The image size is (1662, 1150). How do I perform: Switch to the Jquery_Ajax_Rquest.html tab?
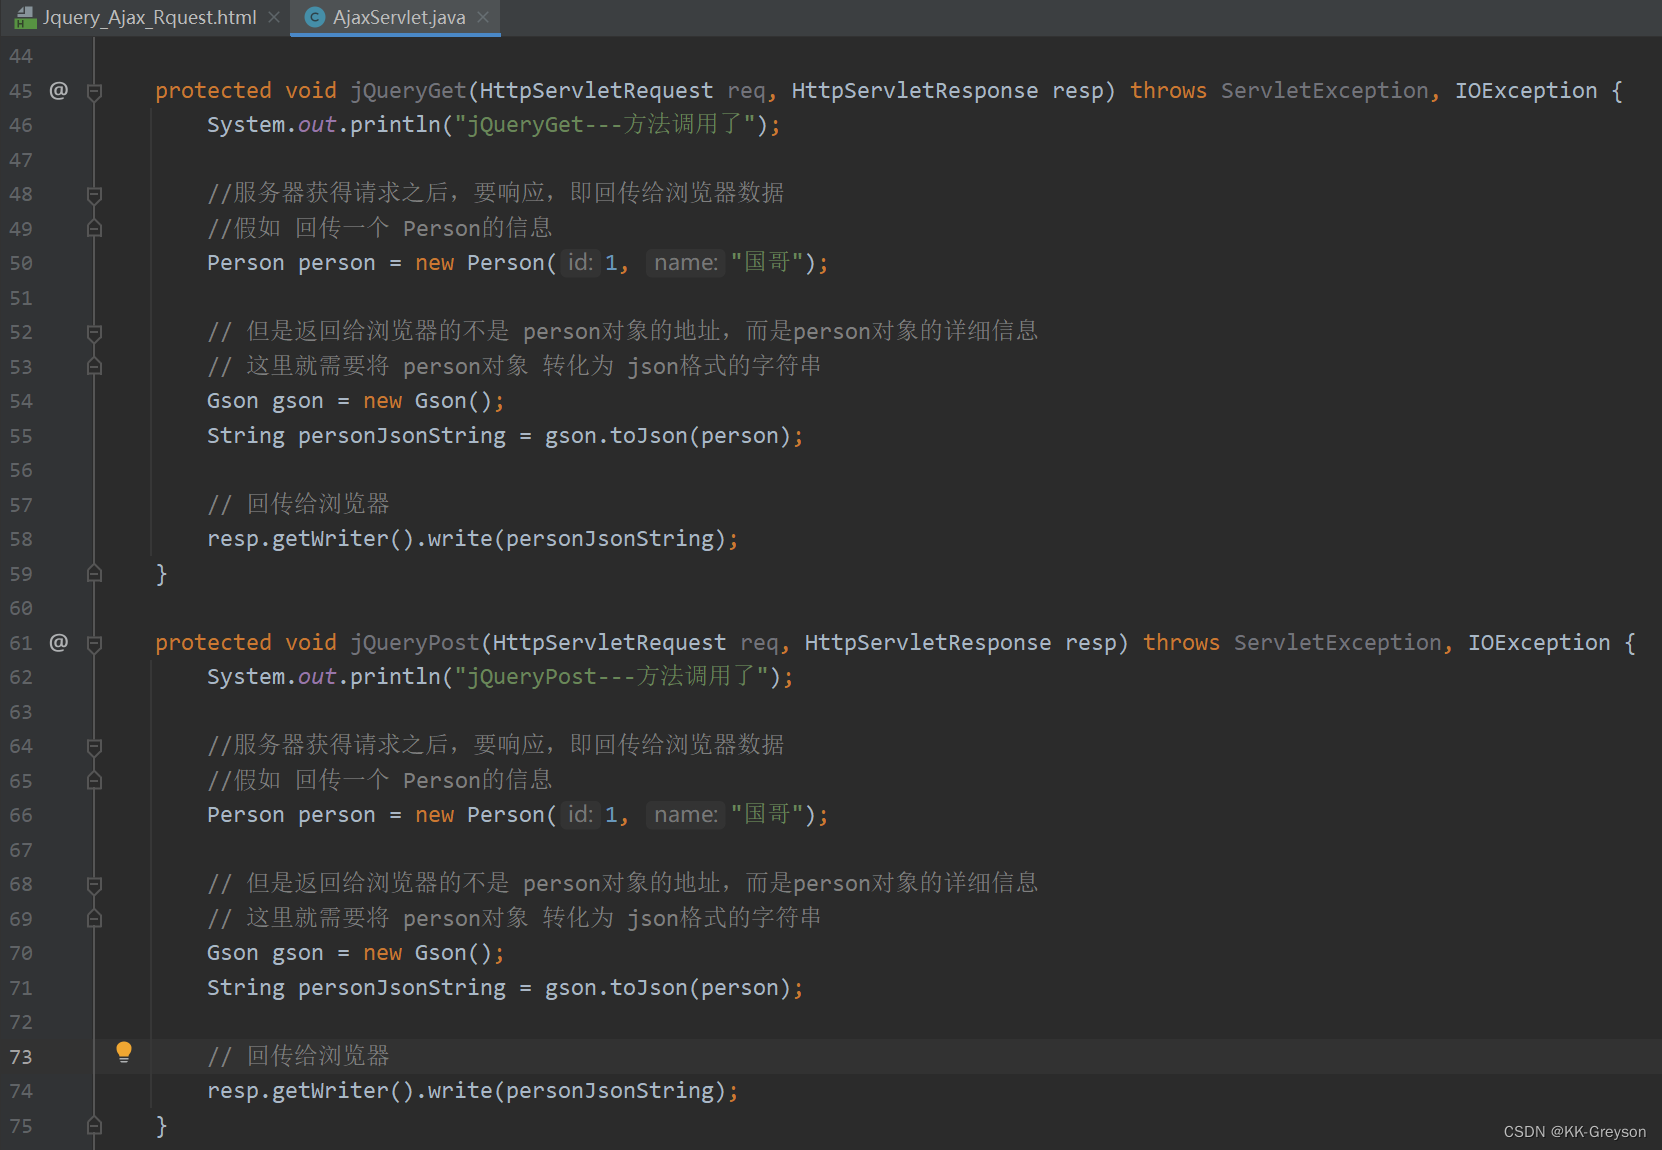tap(149, 17)
